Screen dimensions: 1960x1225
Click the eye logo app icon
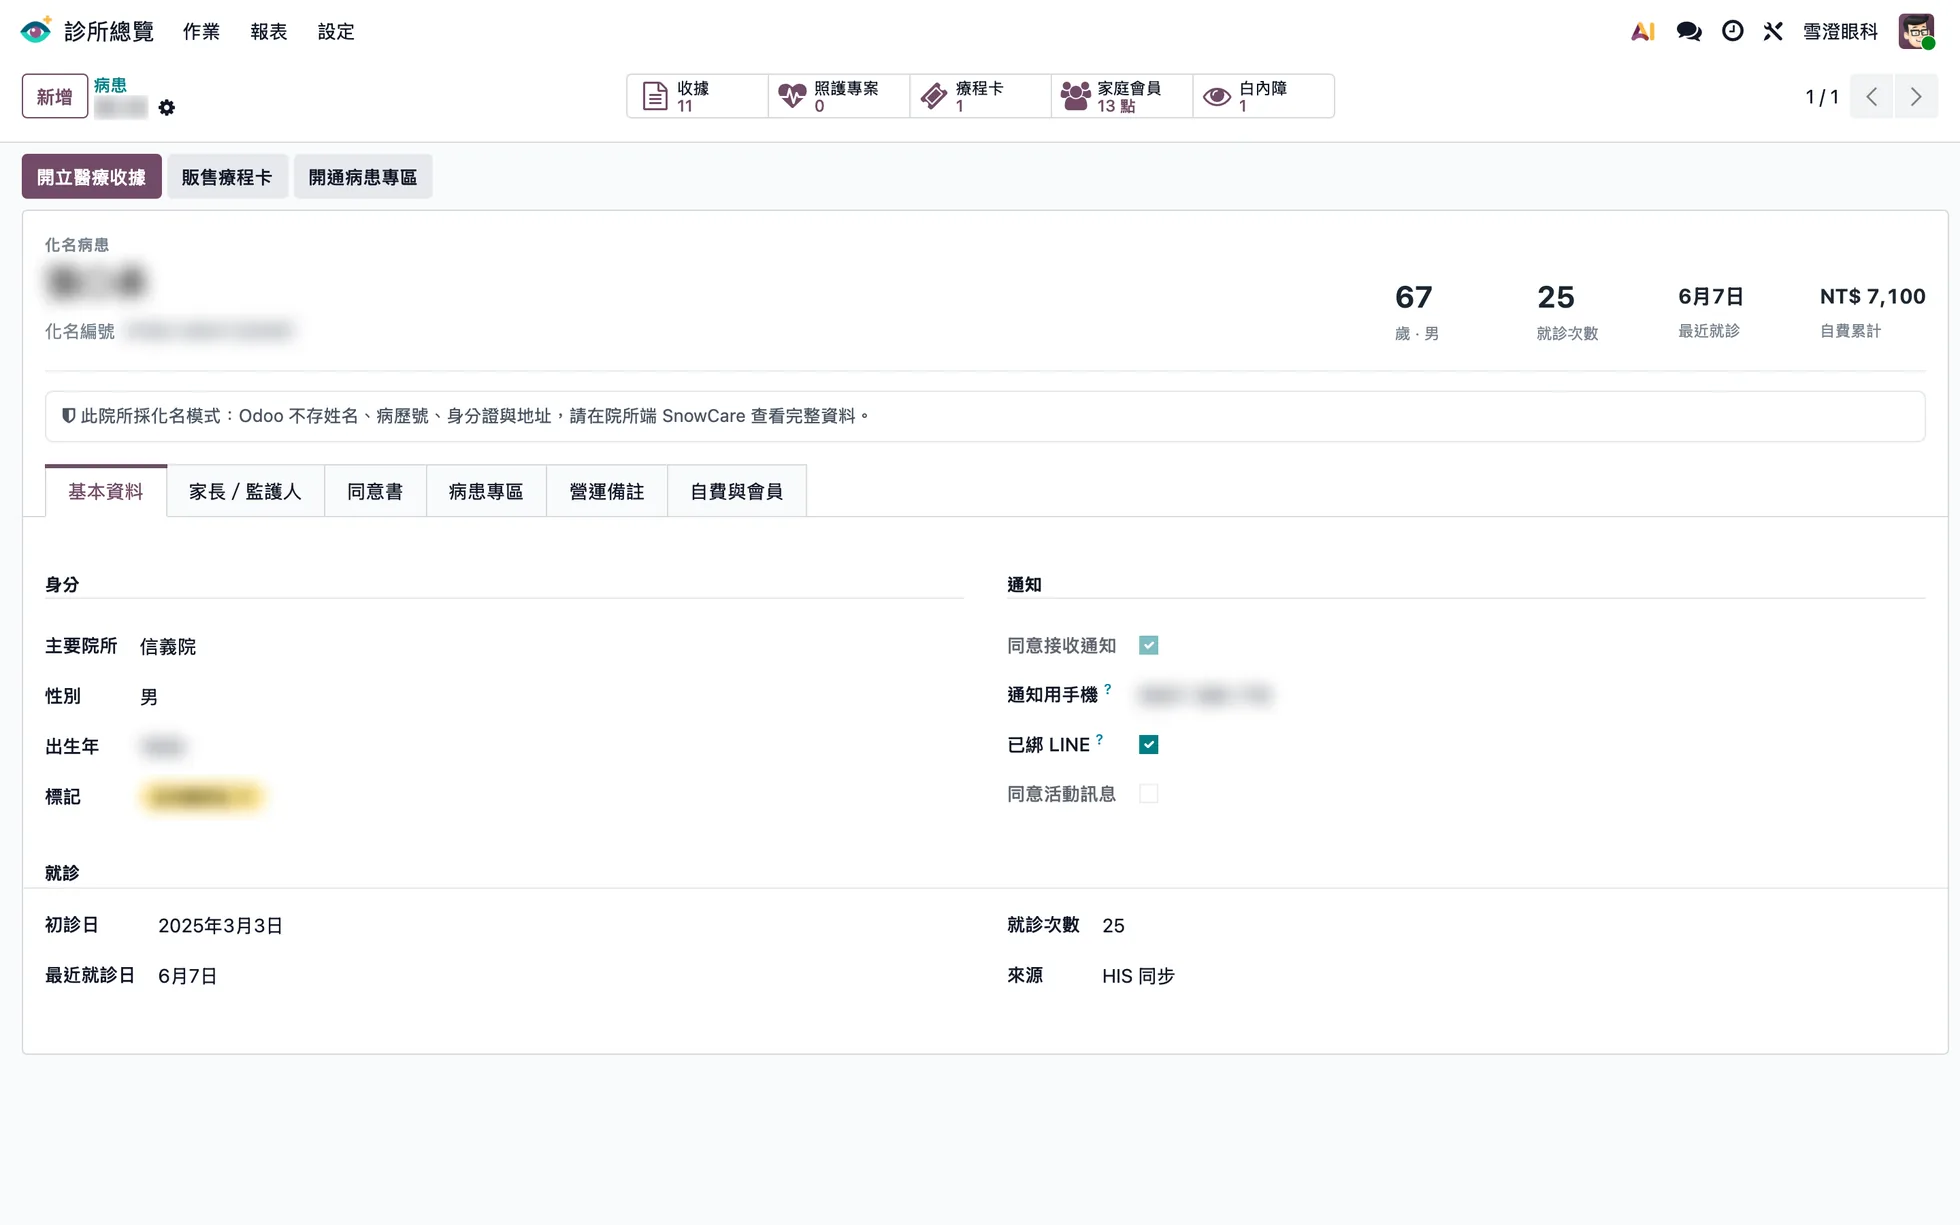click(x=36, y=31)
